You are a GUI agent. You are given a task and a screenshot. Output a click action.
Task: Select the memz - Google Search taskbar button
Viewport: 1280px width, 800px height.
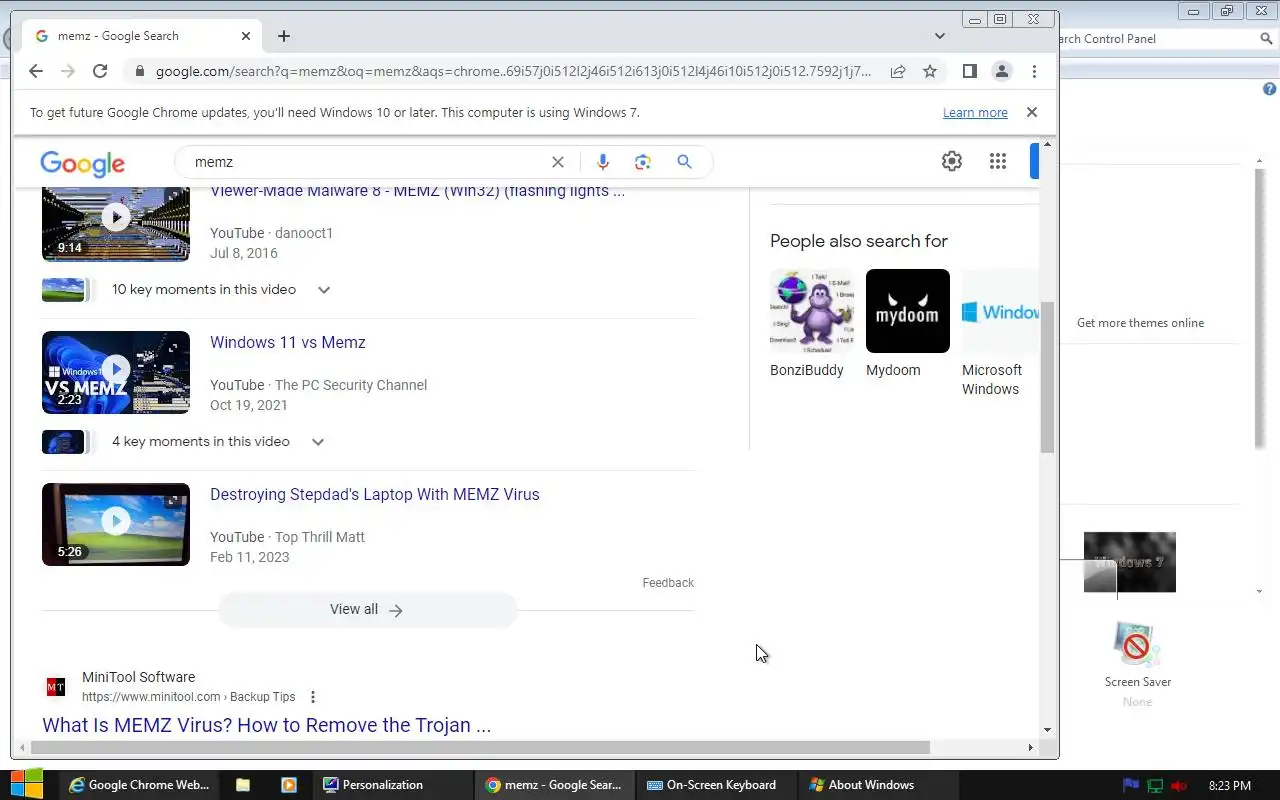(556, 785)
